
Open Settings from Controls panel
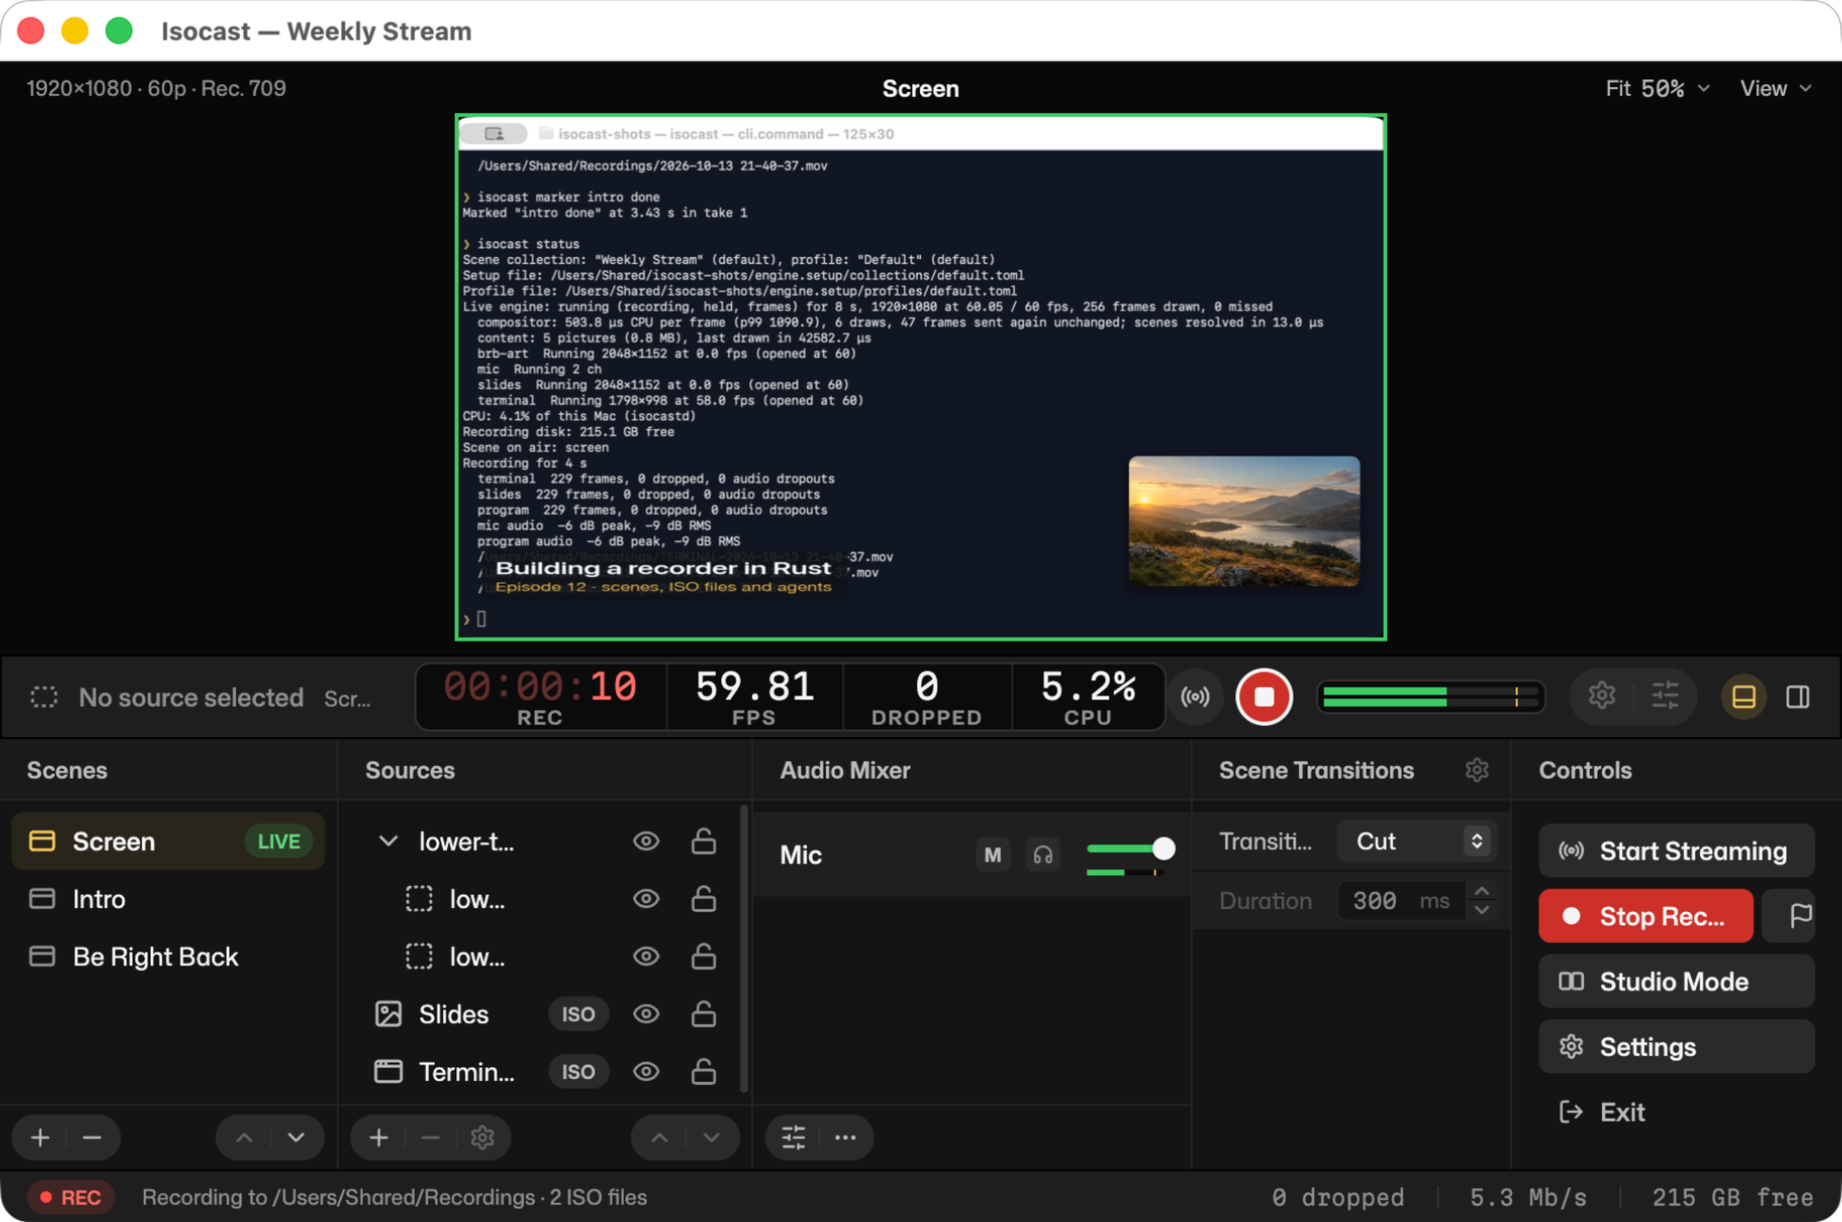(x=1676, y=1047)
